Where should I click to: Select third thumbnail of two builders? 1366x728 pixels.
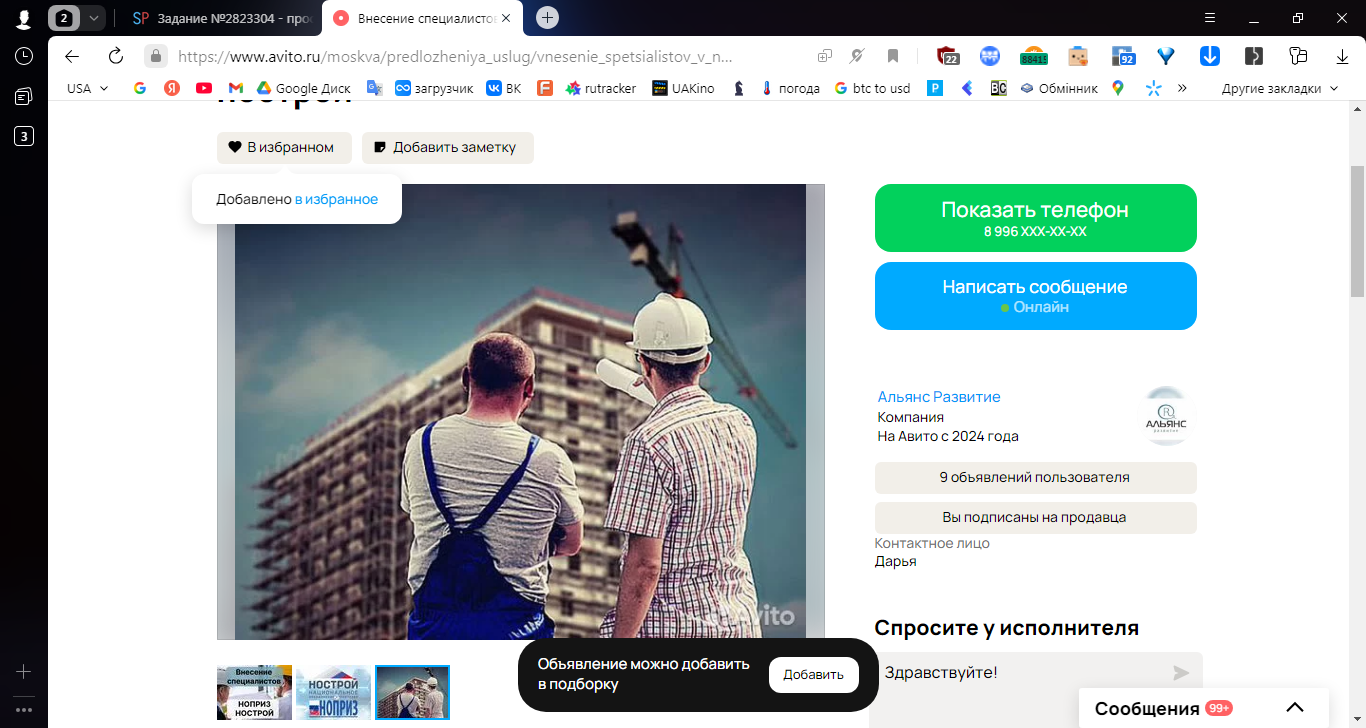coord(412,692)
